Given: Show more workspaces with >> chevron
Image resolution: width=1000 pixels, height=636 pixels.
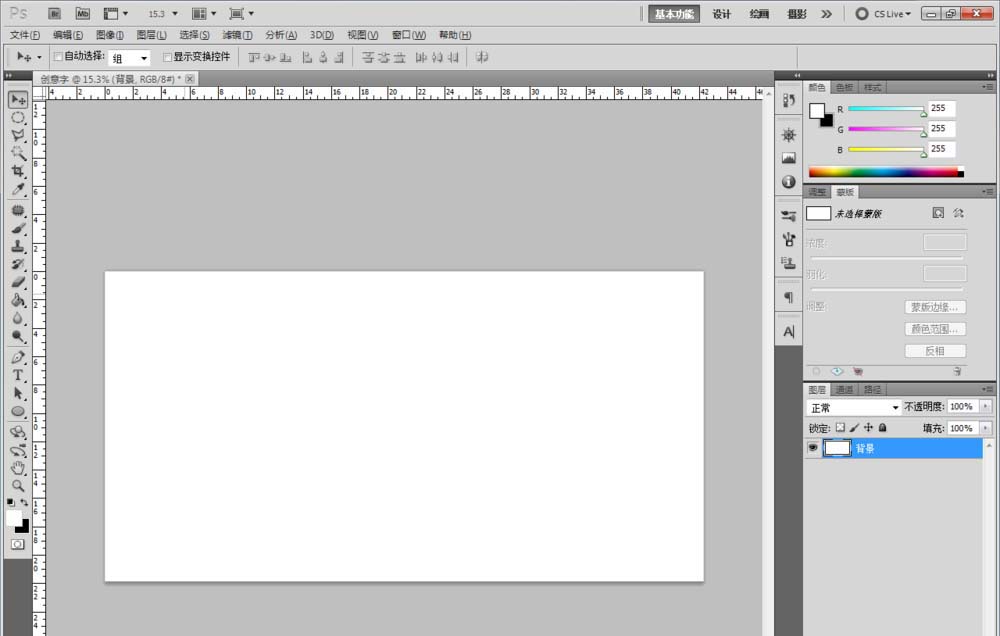Looking at the screenshot, I should (x=827, y=13).
